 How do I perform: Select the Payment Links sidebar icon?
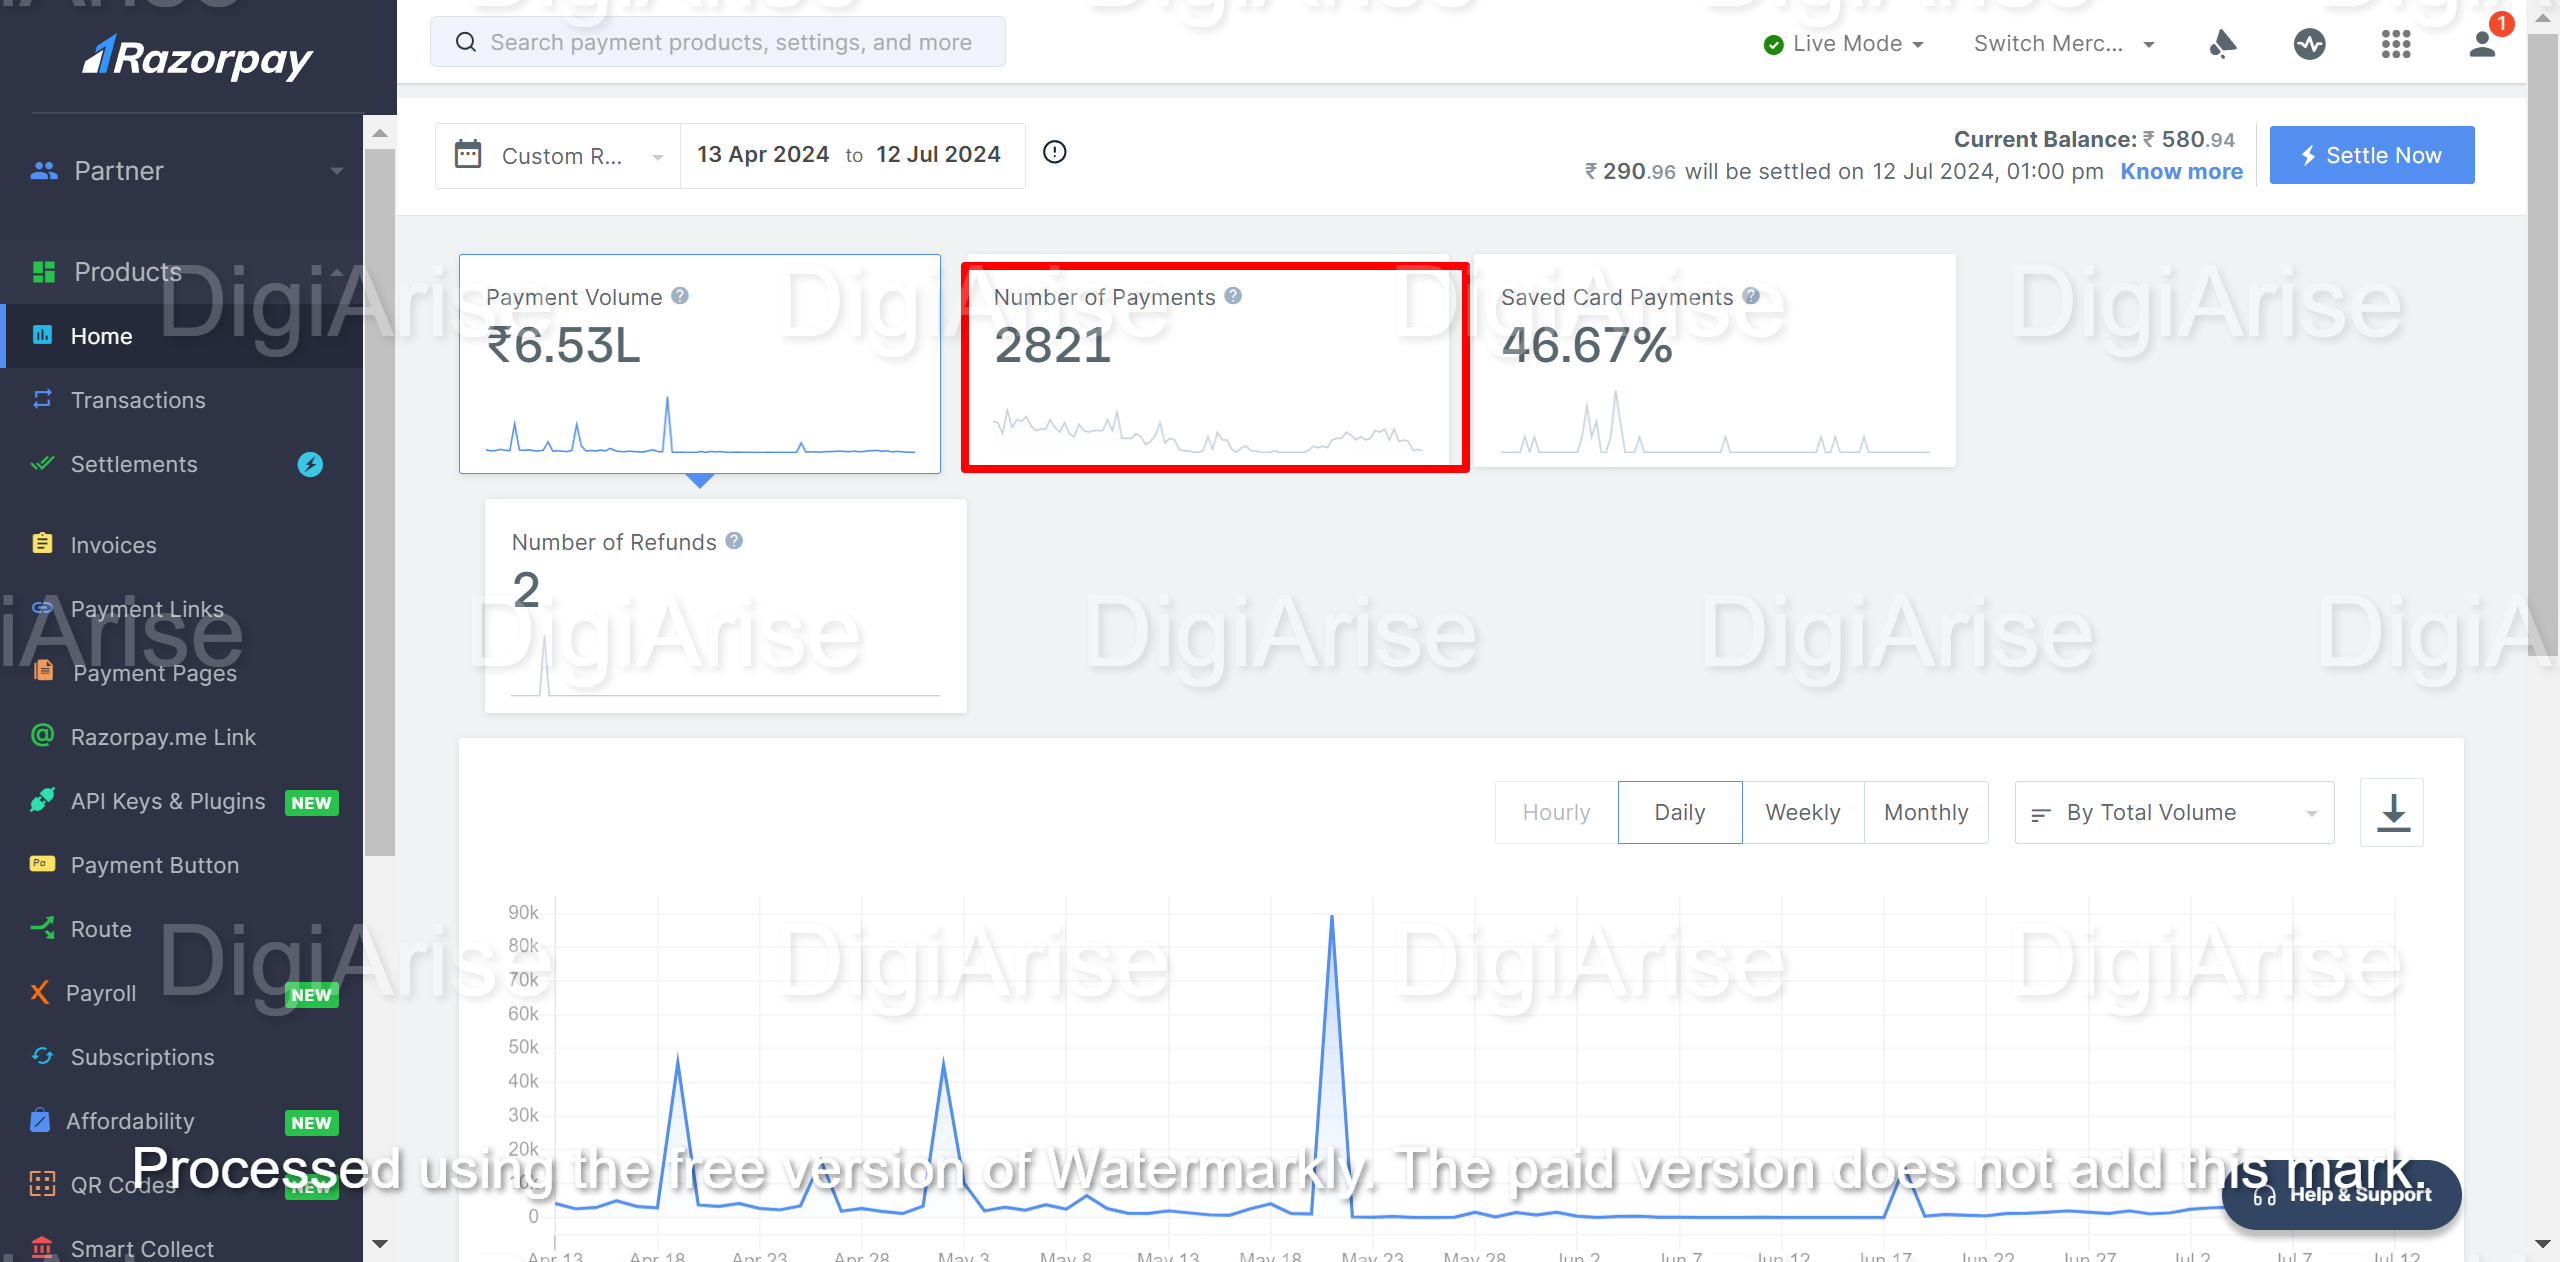pos(42,608)
